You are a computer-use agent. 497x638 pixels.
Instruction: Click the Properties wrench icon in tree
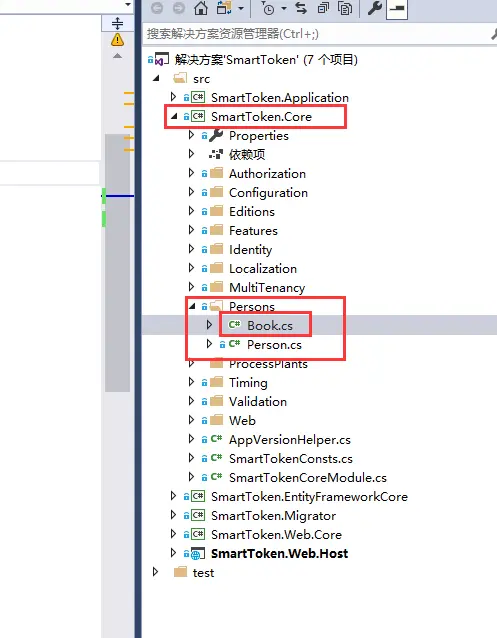click(x=216, y=135)
